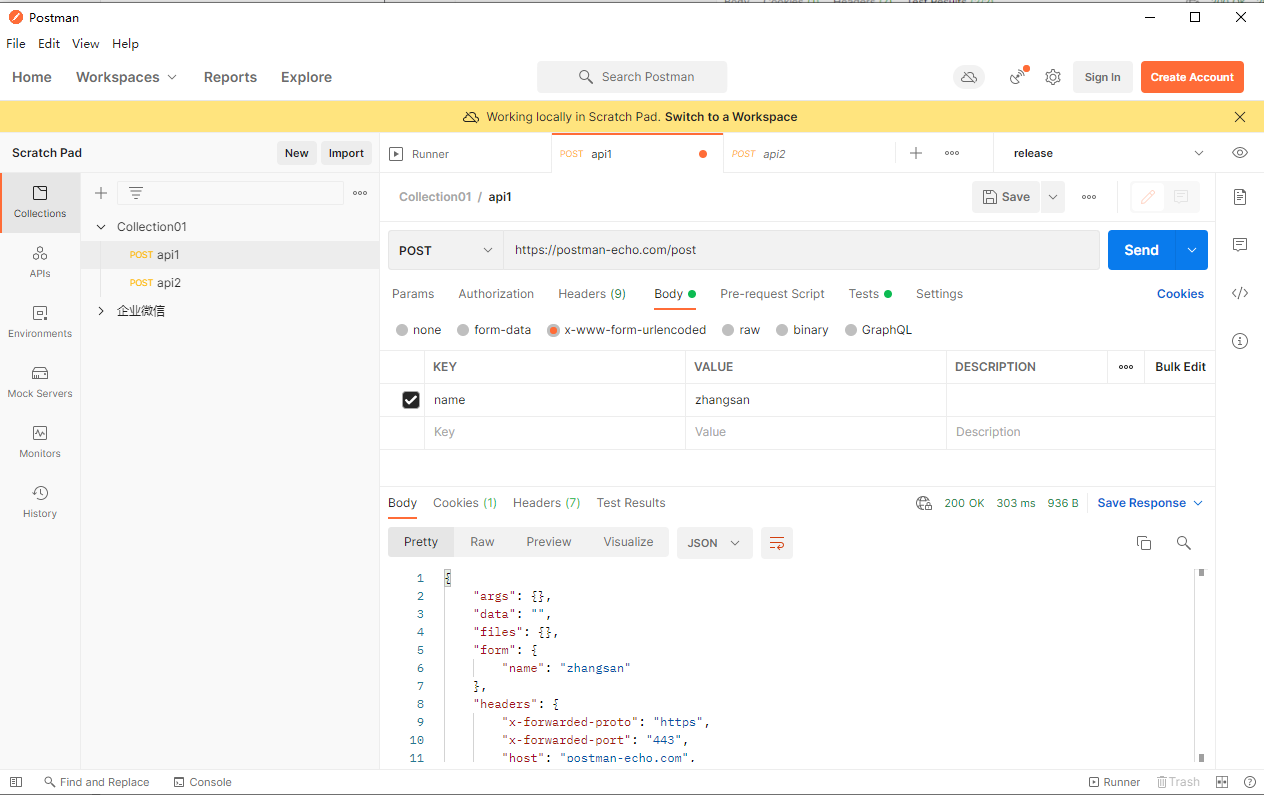Open the Send button dropdown arrow
The height and width of the screenshot is (795, 1264).
tap(1191, 250)
